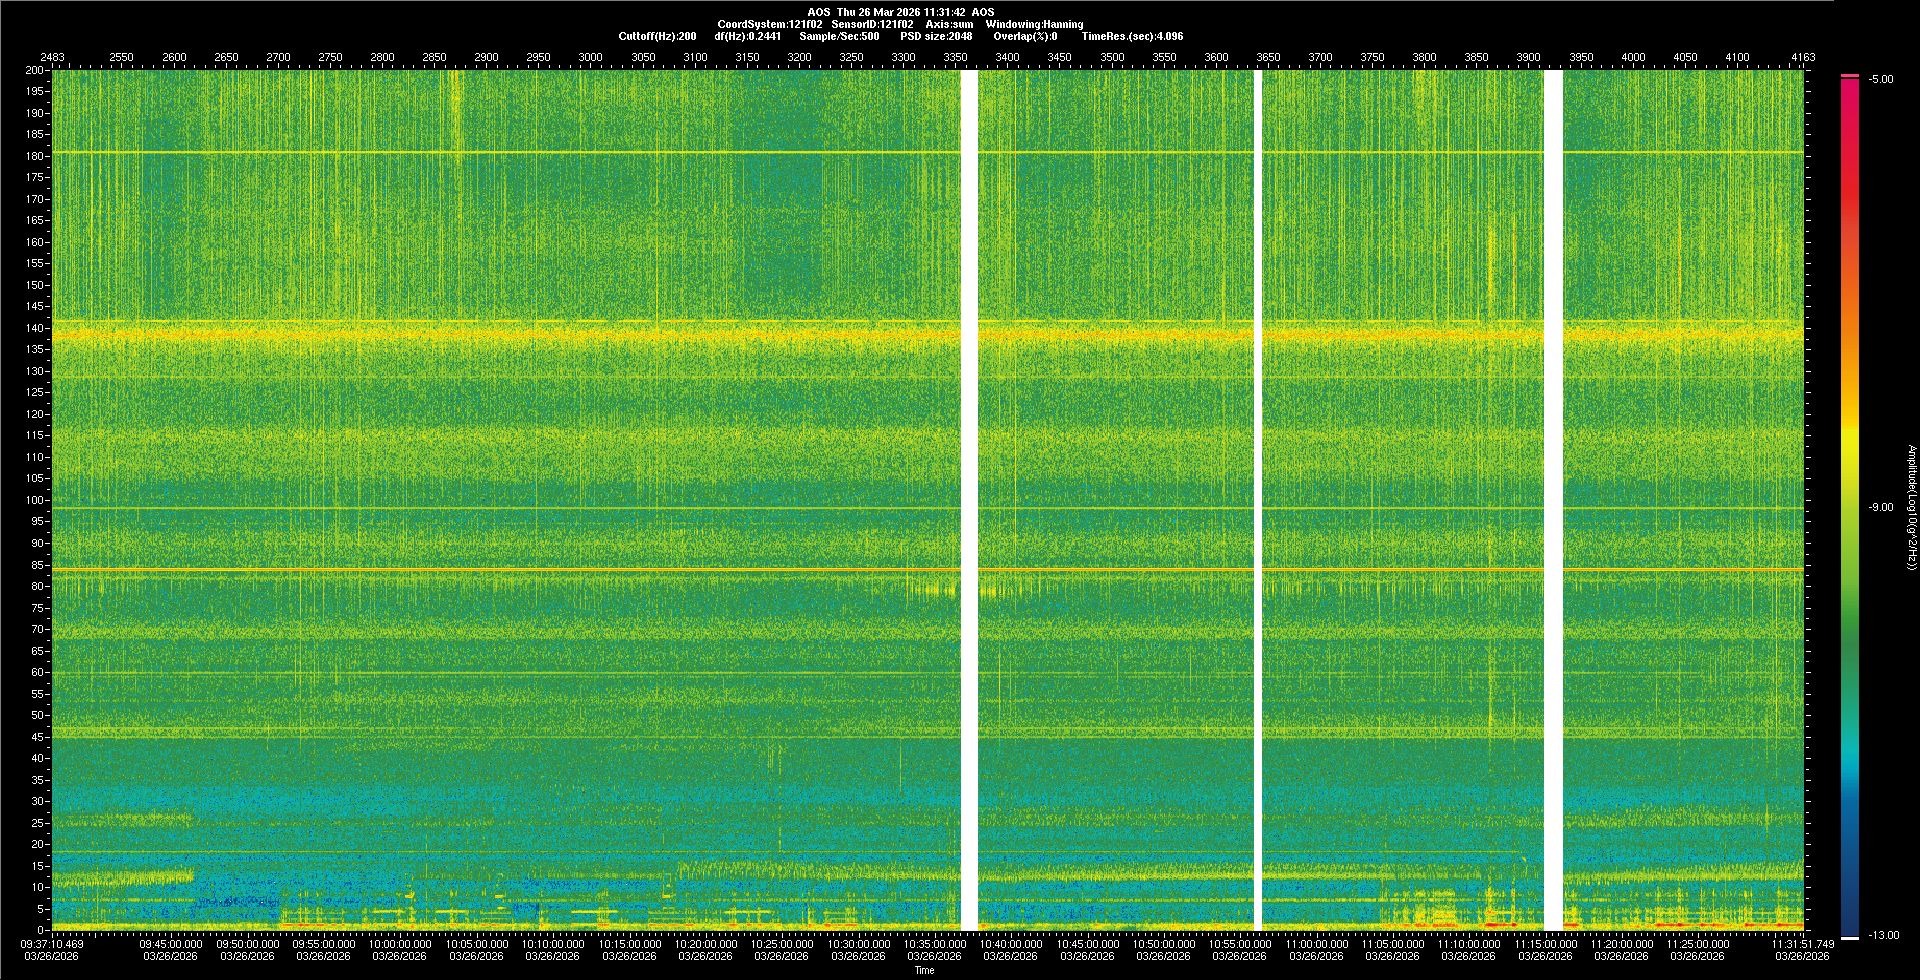Click the Time x-axis title
Screen dimensions: 1920x980
click(x=924, y=970)
